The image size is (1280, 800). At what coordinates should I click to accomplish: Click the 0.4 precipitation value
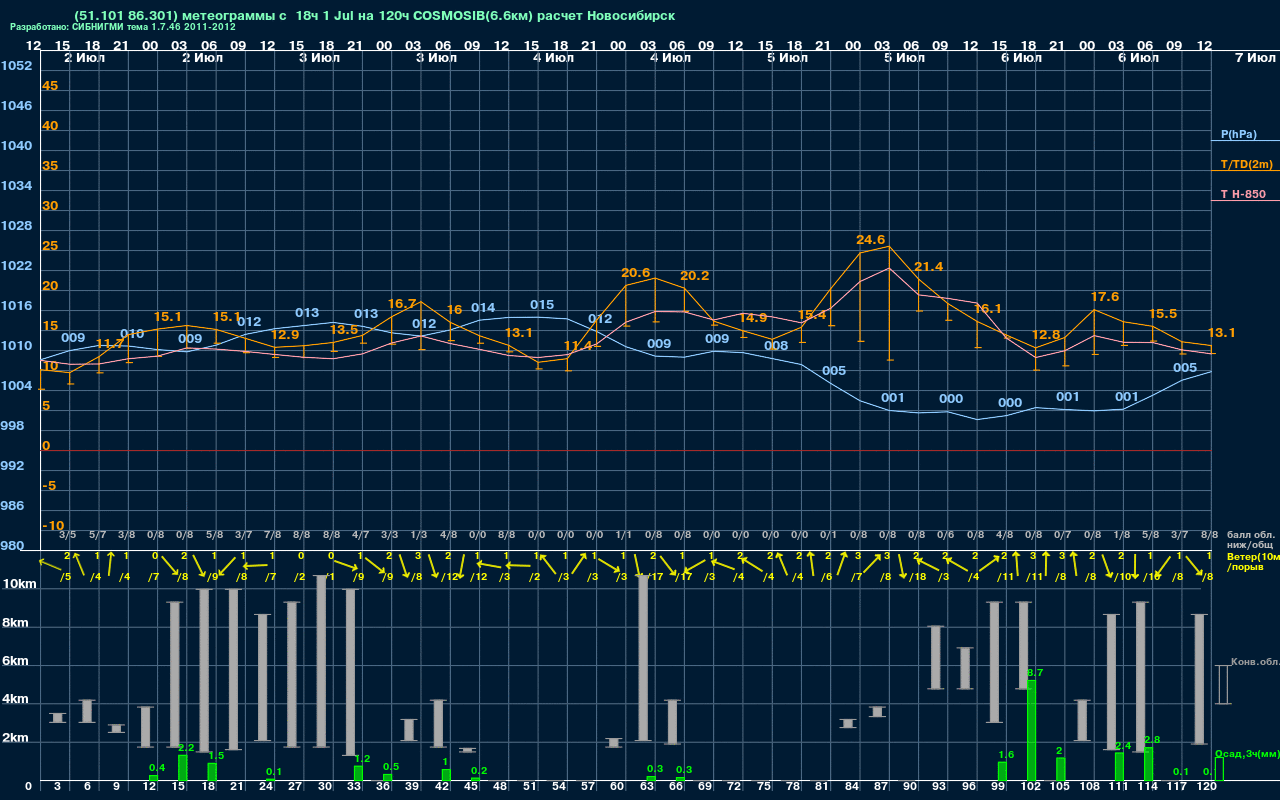click(x=157, y=768)
